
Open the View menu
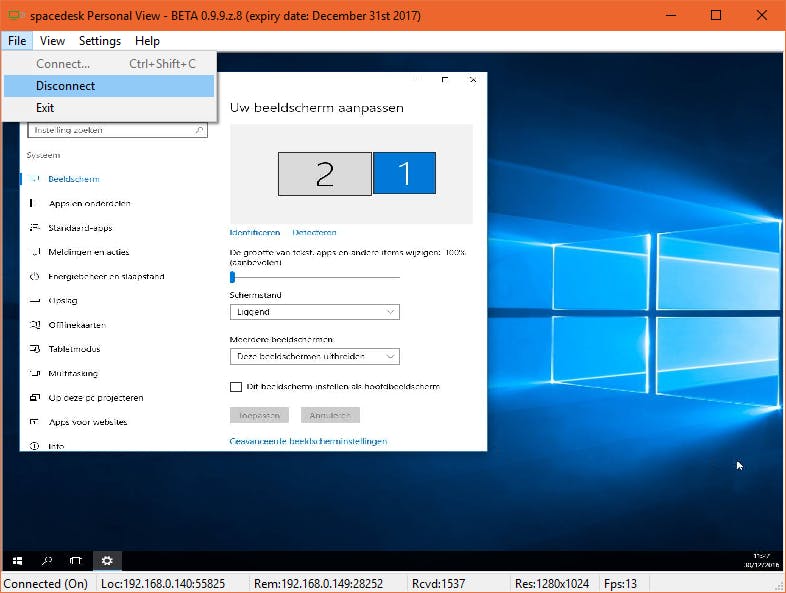(x=52, y=41)
